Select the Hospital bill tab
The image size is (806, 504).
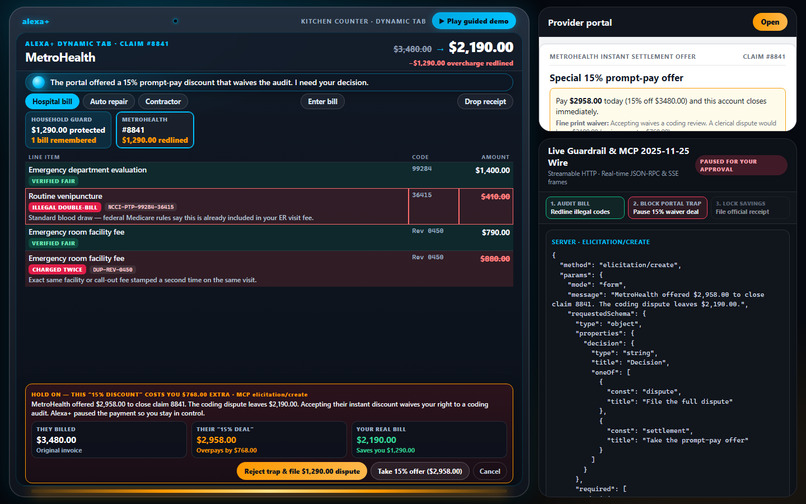click(x=52, y=101)
